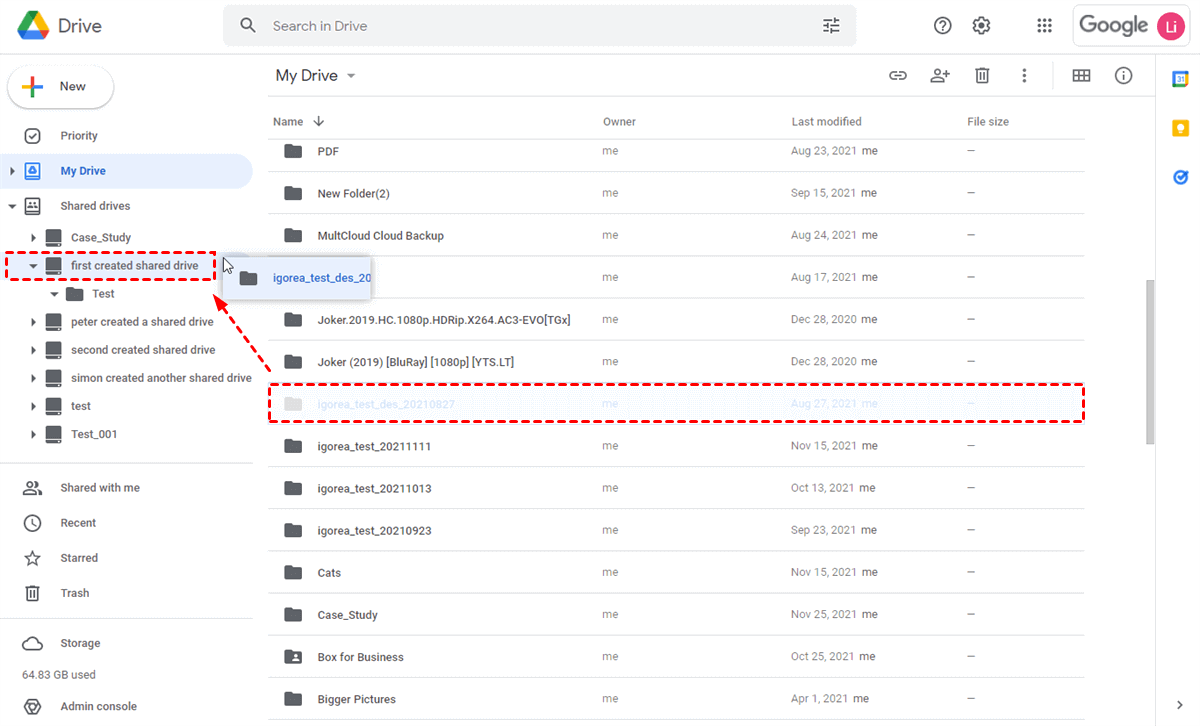This screenshot has height=726, width=1200.
Task: Select the MultCloud Cloud Backup folder
Action: click(x=676, y=235)
